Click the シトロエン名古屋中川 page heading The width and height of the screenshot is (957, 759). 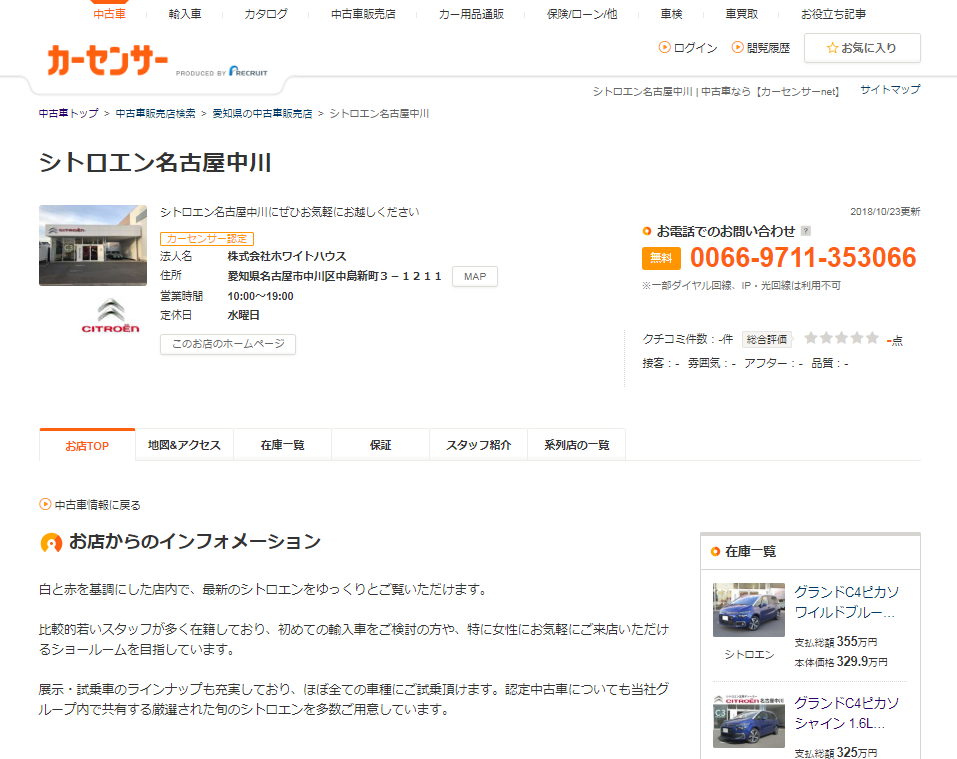tap(155, 163)
